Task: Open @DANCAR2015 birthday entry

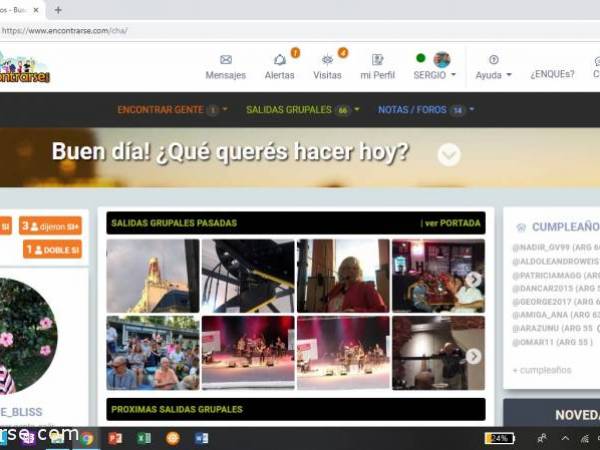Action: (x=556, y=288)
